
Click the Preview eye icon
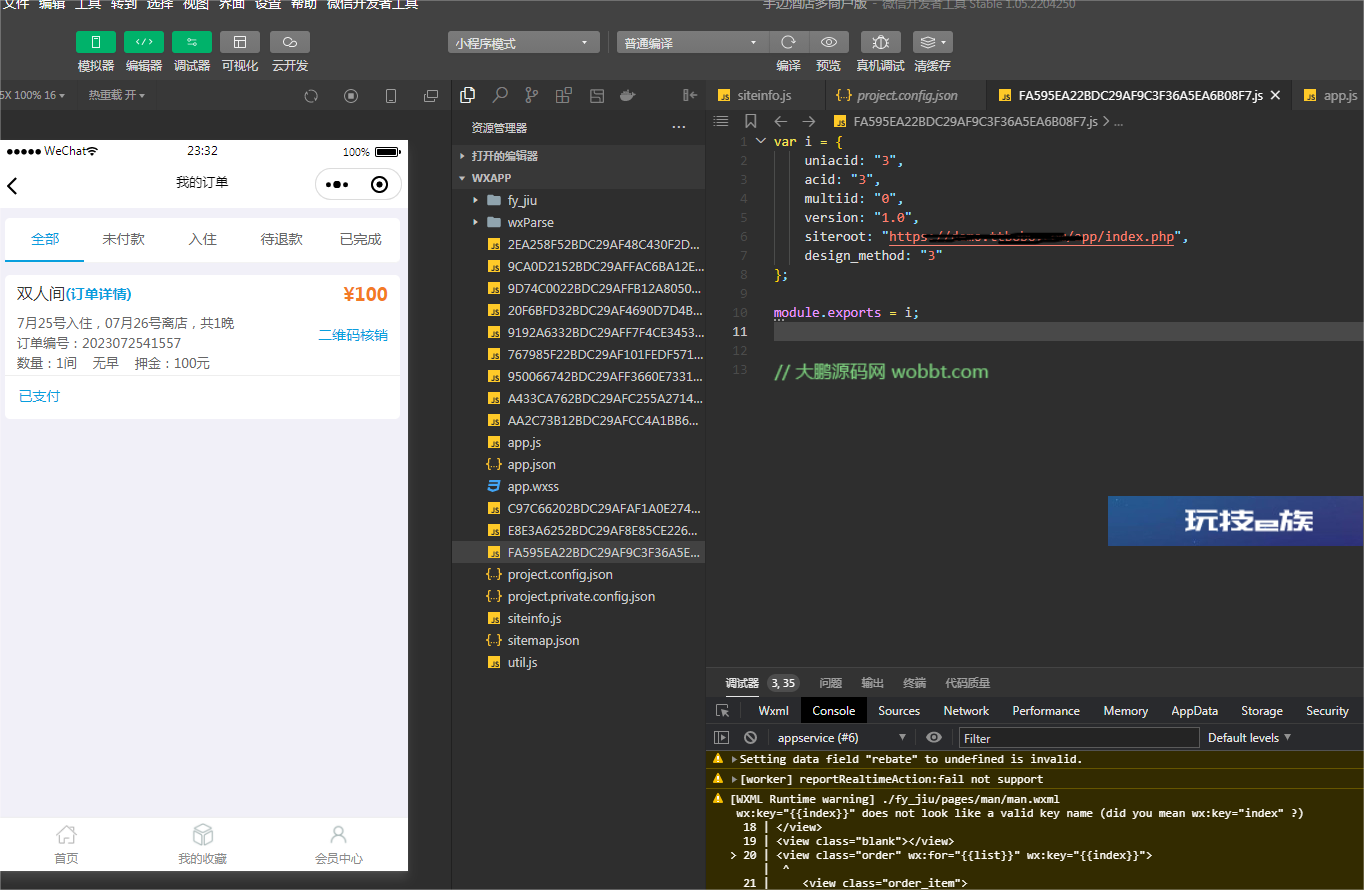(x=829, y=42)
